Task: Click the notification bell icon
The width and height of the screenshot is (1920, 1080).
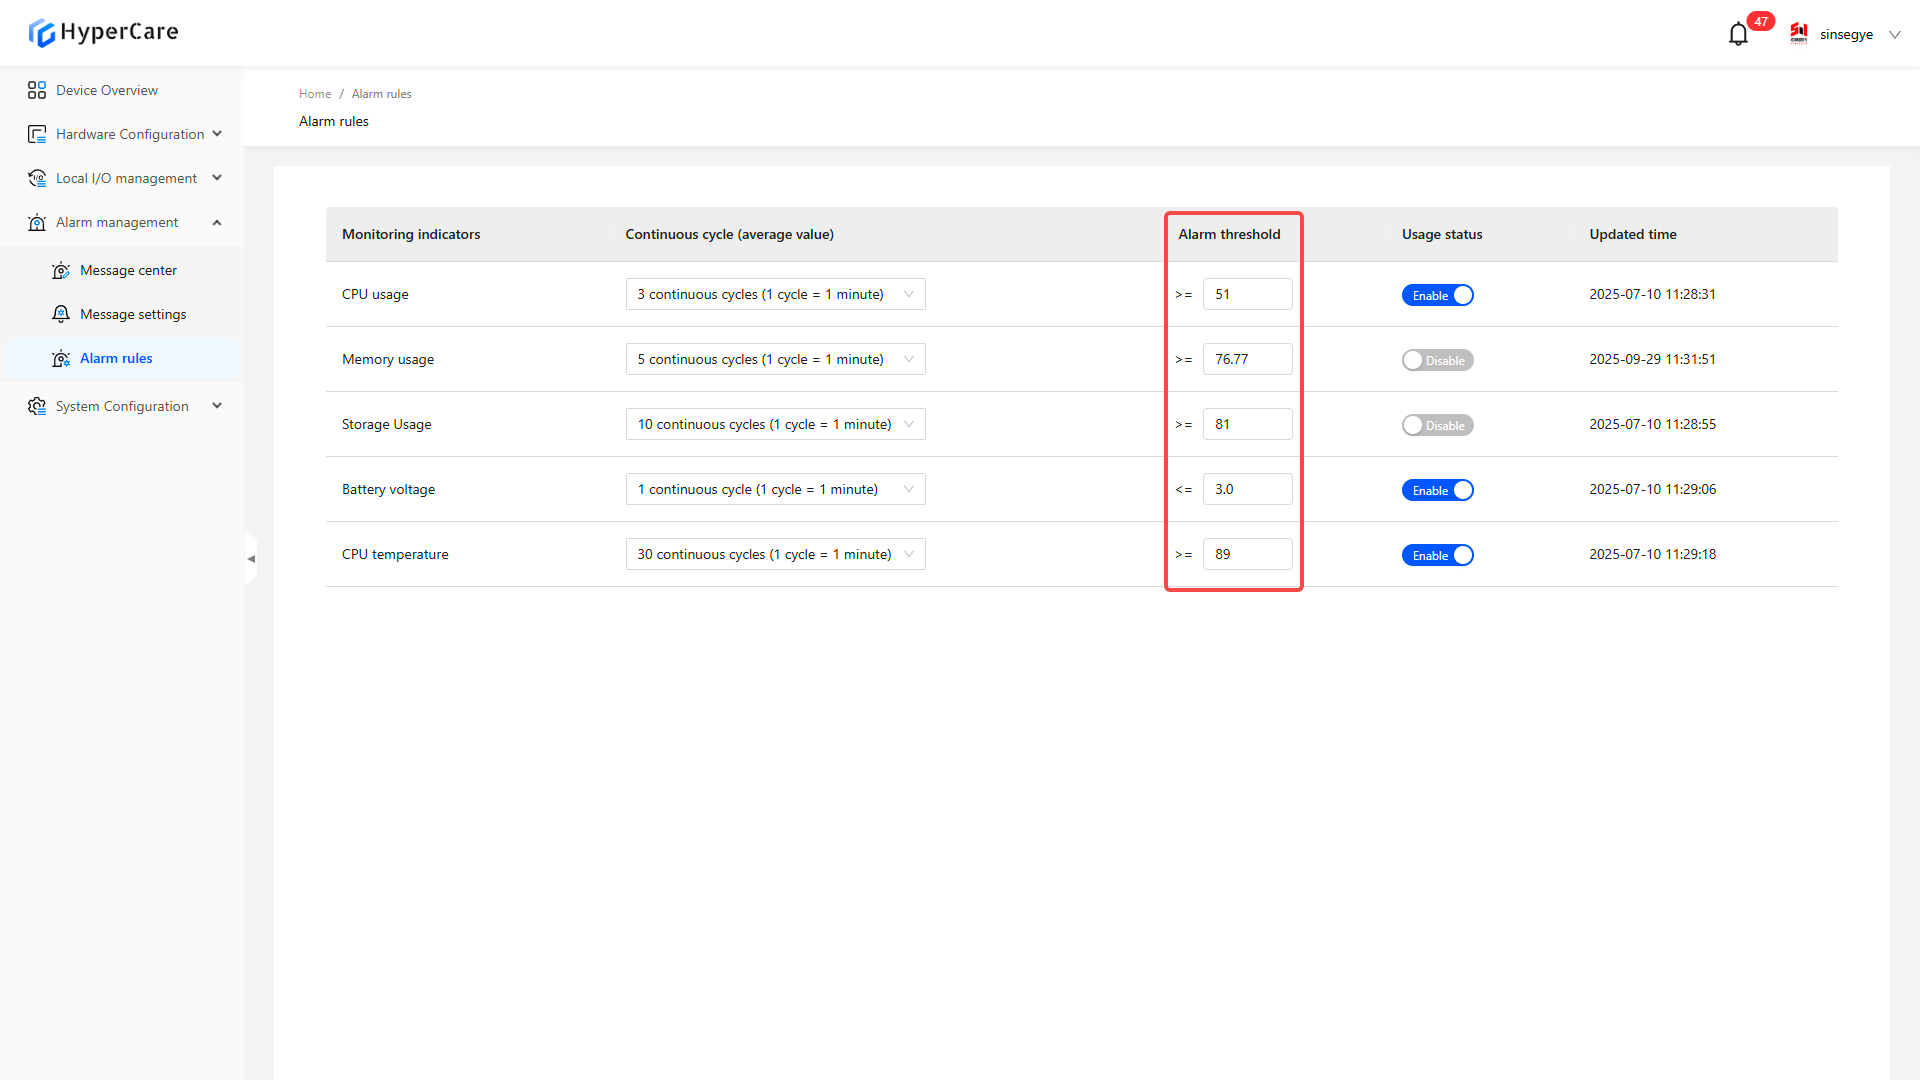Action: click(x=1738, y=35)
